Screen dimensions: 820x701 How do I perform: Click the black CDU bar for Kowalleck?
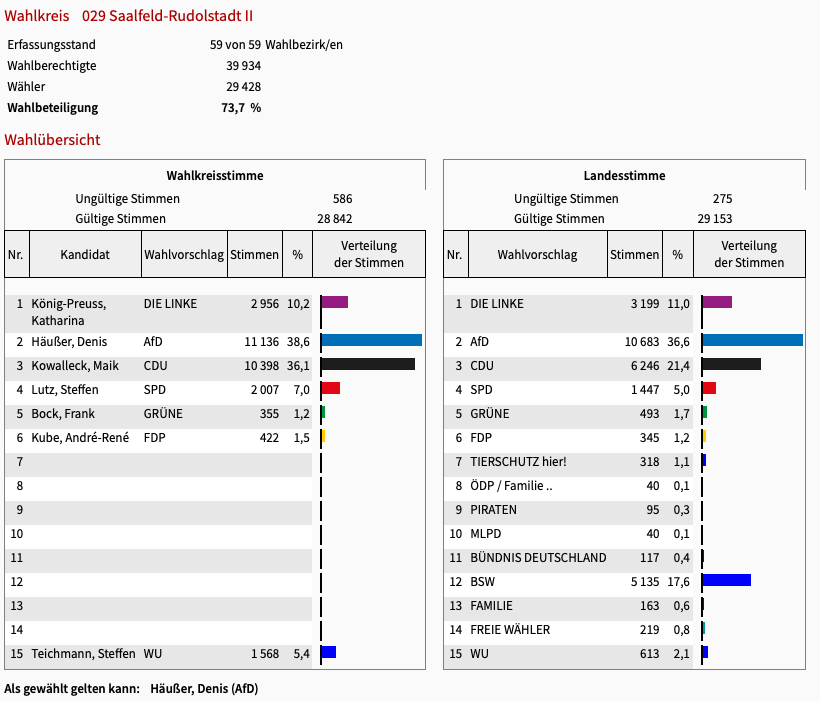tap(368, 365)
